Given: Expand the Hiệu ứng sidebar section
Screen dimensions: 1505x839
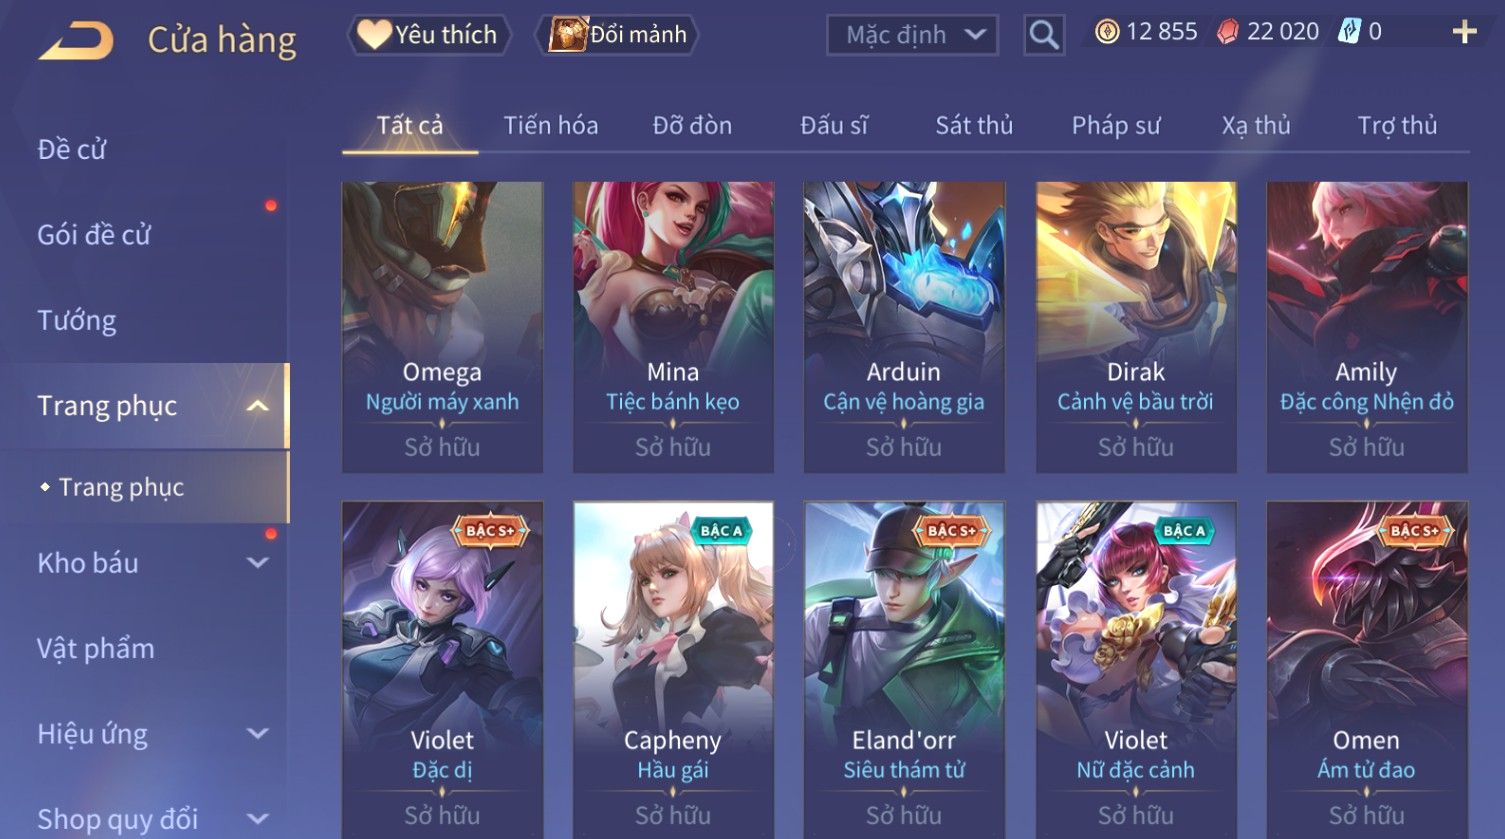Looking at the screenshot, I should click(257, 734).
